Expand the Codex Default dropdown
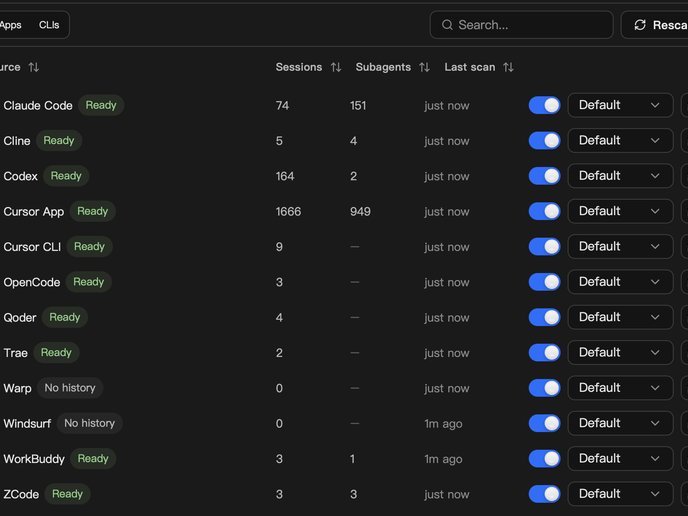The height and width of the screenshot is (516, 688). coord(620,176)
